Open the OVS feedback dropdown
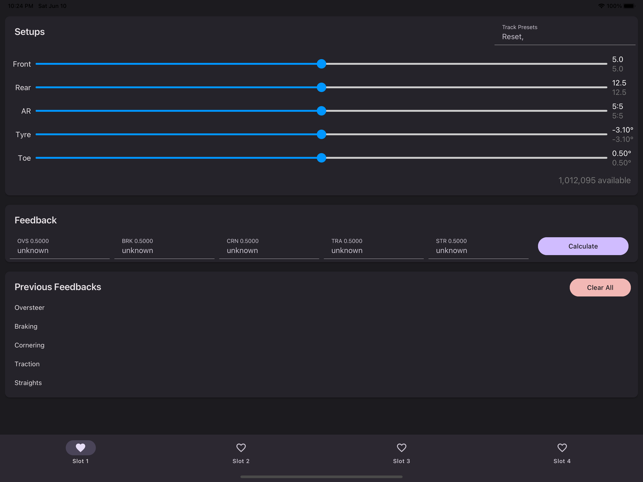 (x=60, y=247)
